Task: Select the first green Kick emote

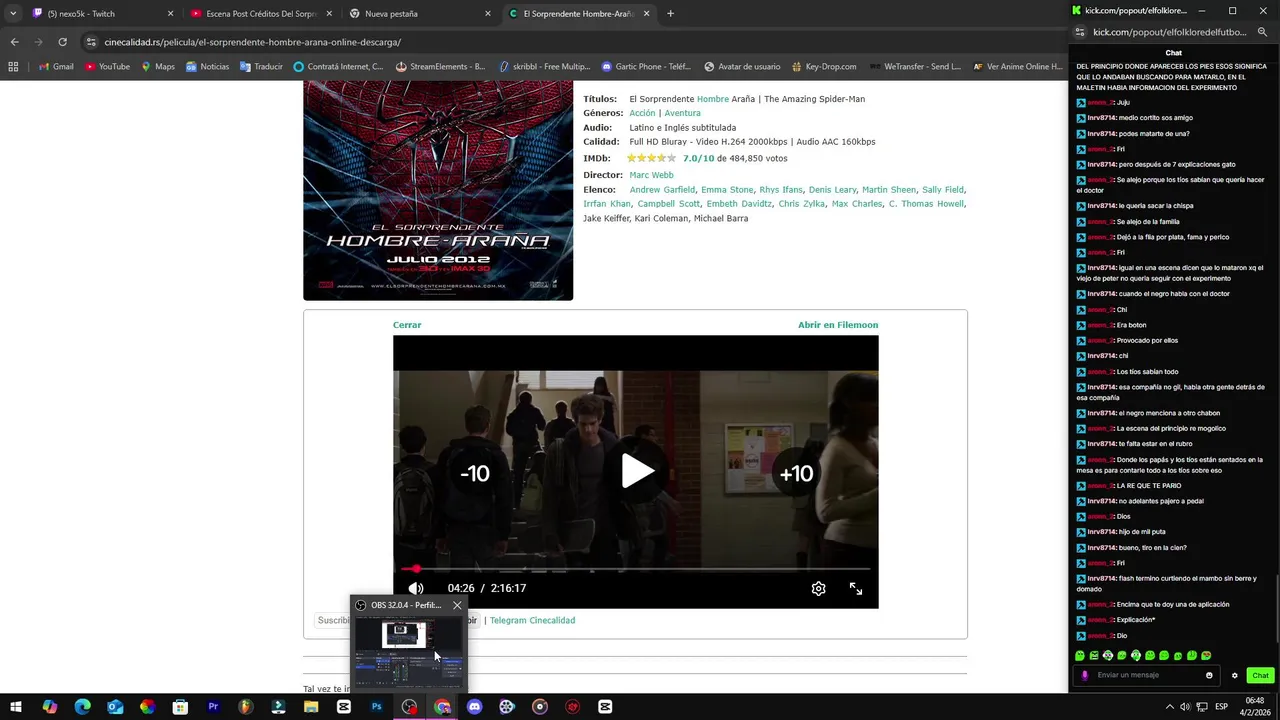Action: 1080,656
